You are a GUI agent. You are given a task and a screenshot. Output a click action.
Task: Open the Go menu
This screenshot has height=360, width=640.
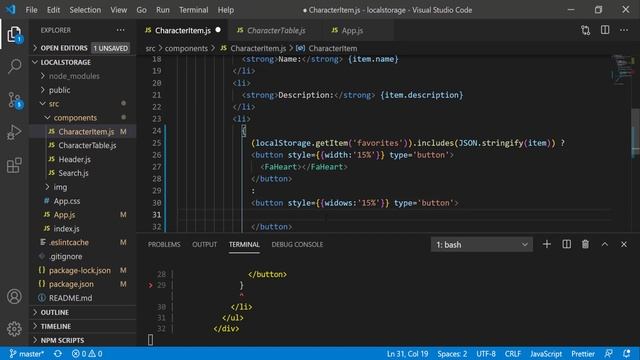tap(141, 10)
